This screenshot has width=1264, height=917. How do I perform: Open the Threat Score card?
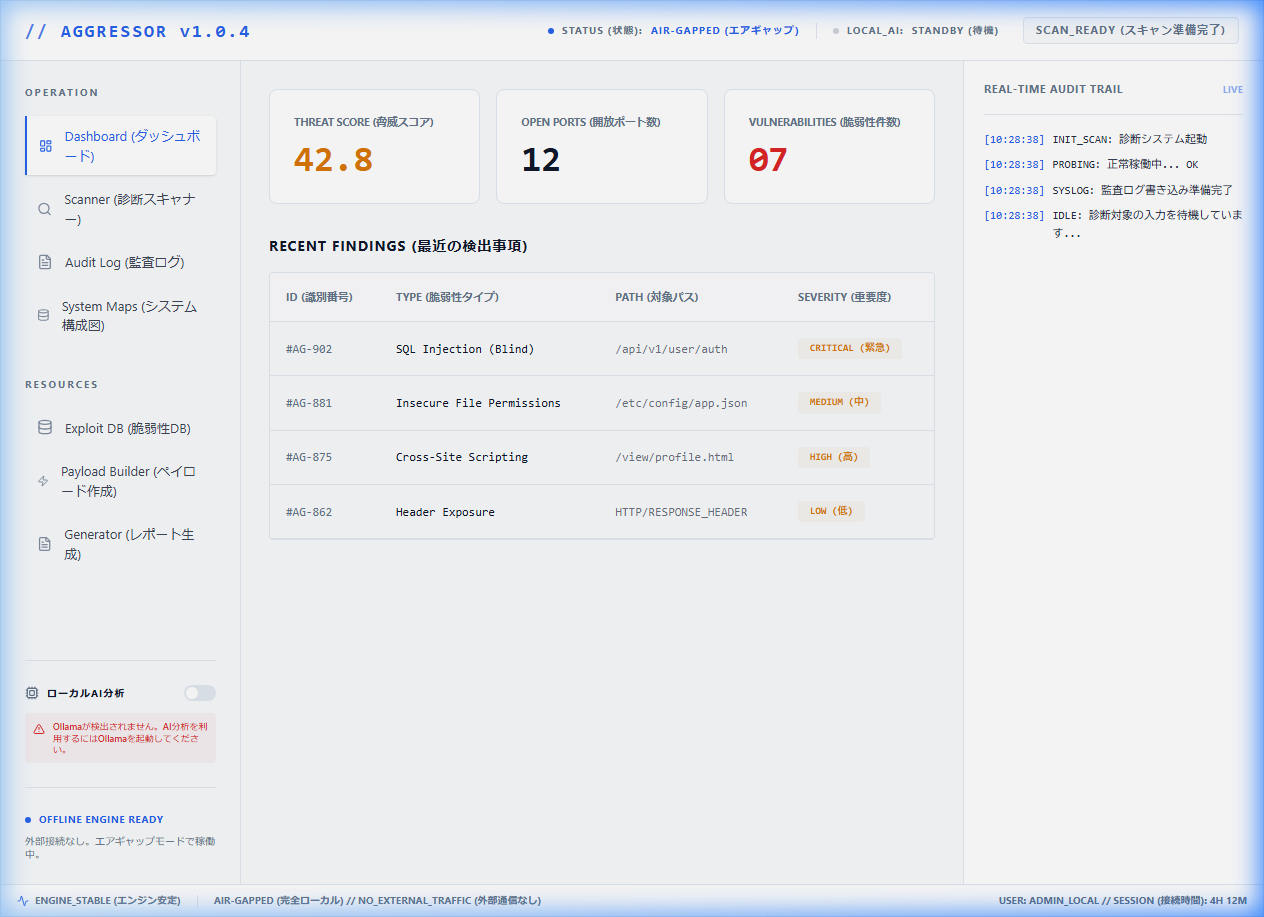pos(374,146)
